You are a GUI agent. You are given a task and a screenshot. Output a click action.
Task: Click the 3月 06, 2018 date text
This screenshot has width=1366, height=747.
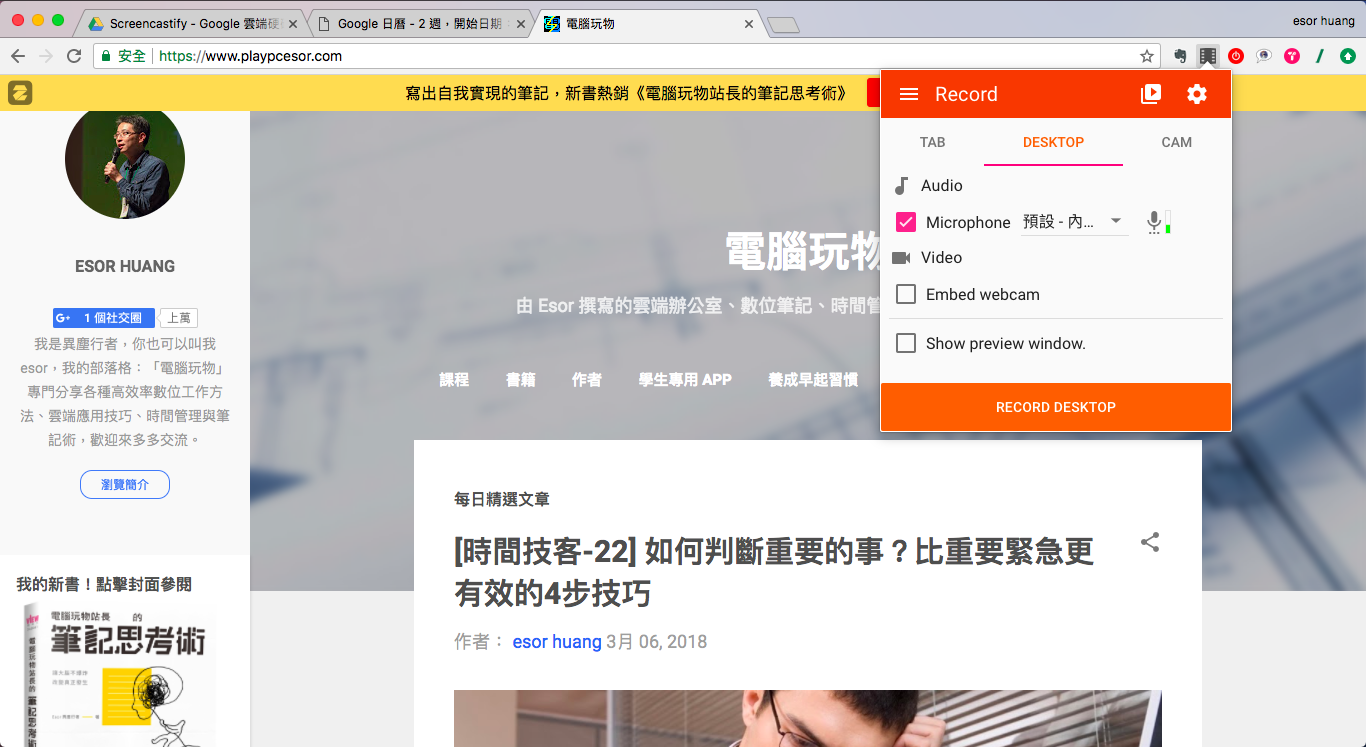tap(656, 642)
